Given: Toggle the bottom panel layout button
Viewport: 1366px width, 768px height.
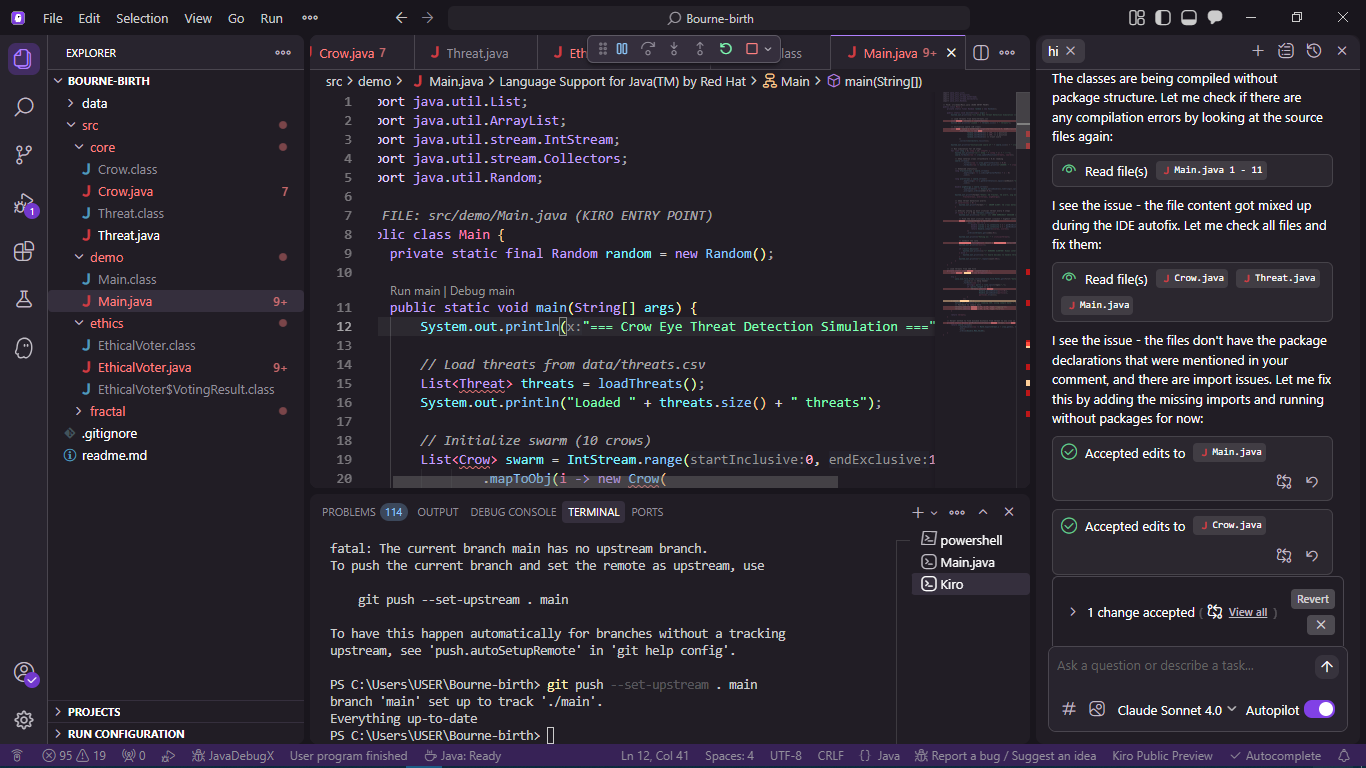Looking at the screenshot, I should [x=1189, y=18].
